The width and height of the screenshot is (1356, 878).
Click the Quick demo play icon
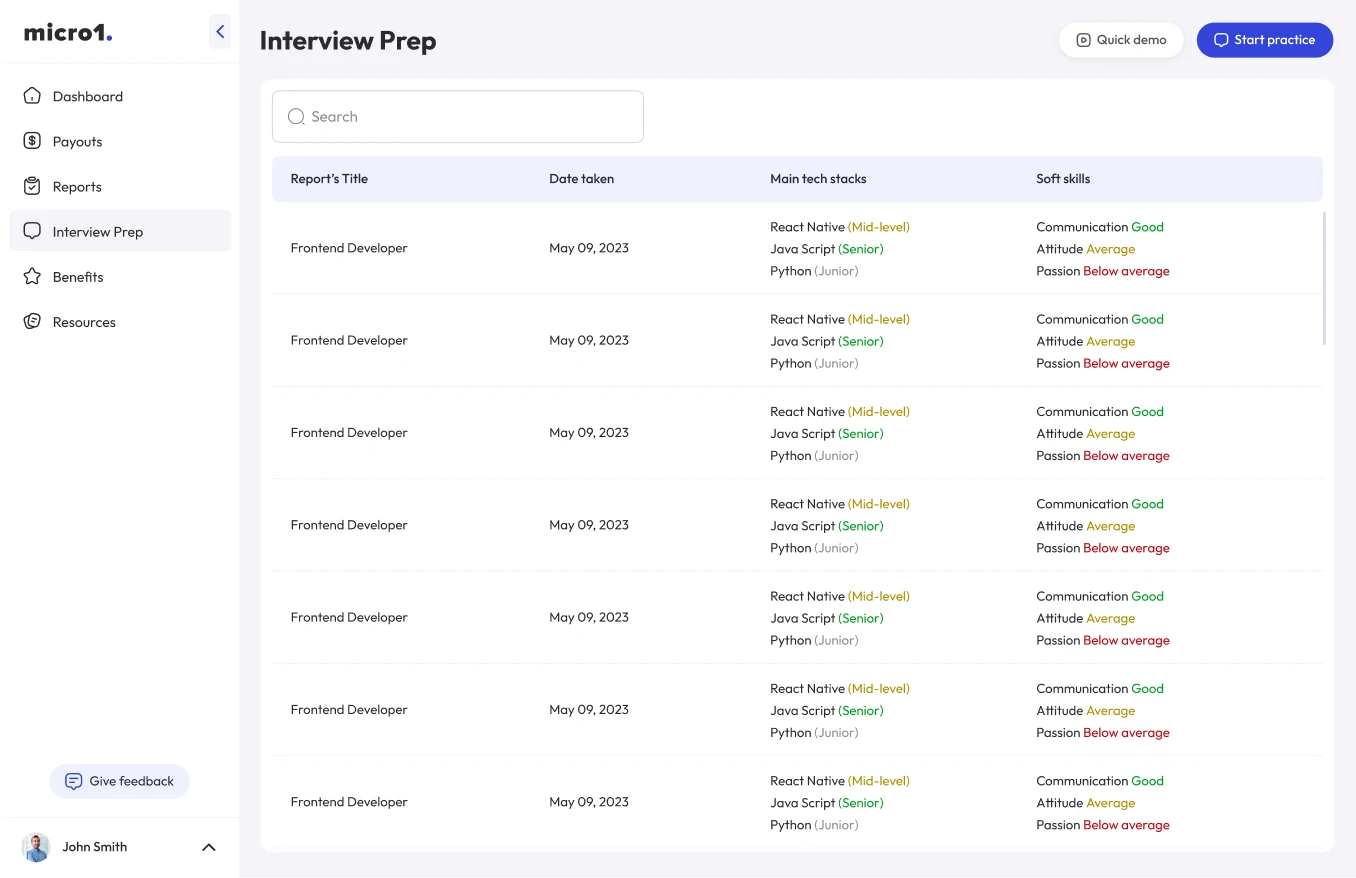pos(1083,40)
